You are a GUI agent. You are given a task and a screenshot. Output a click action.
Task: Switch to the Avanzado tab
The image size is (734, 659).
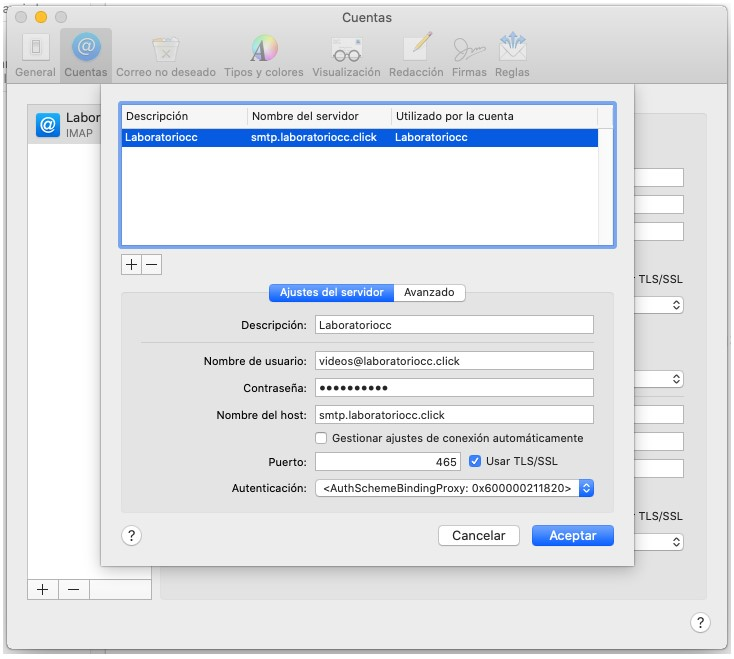429,293
